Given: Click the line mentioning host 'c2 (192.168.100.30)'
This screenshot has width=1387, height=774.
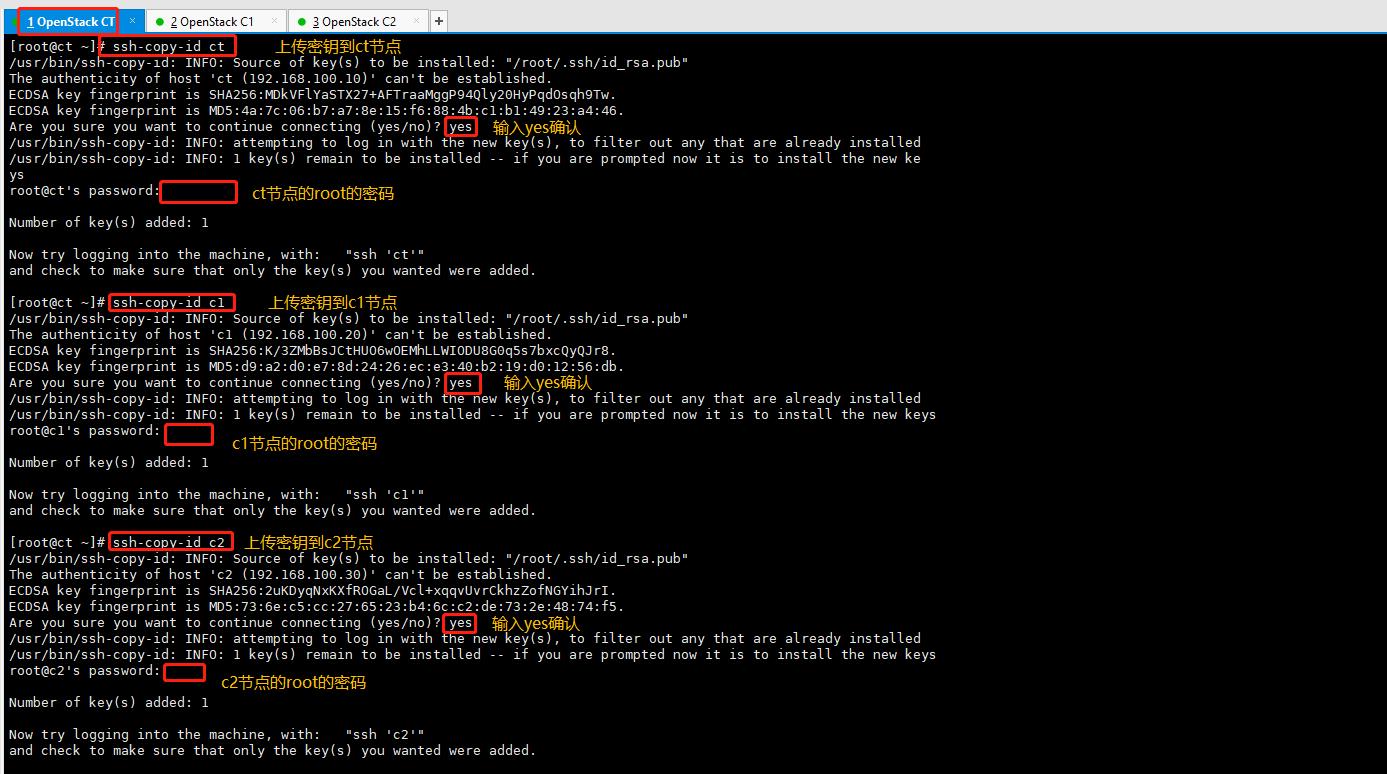Looking at the screenshot, I should point(280,574).
